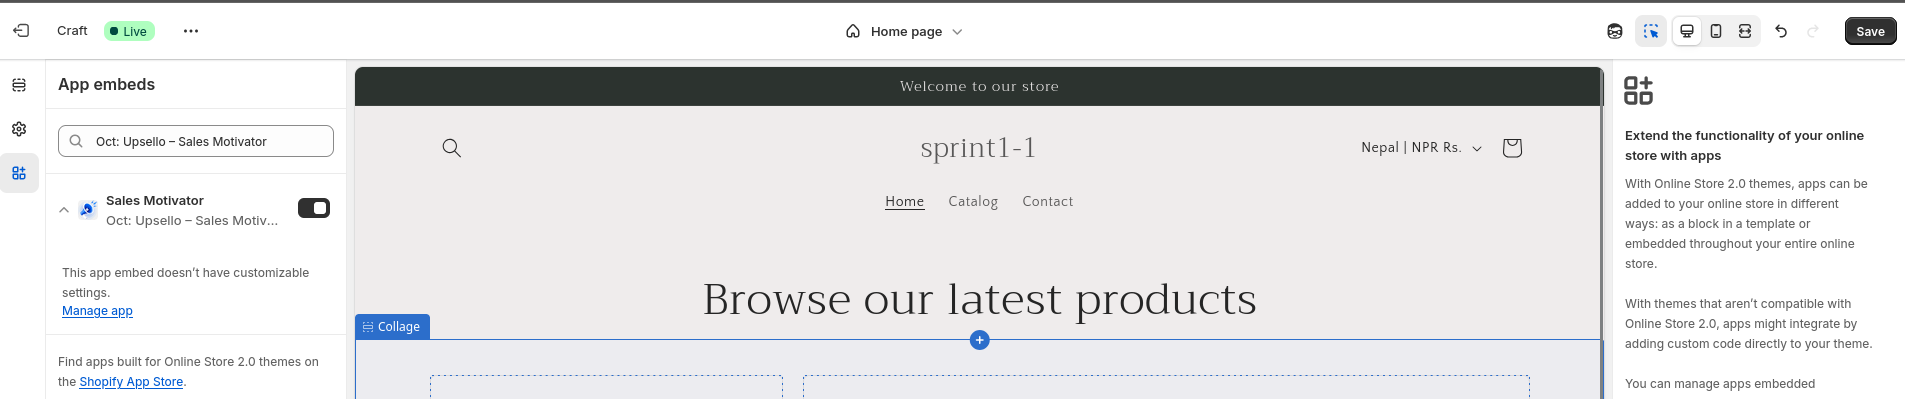Open the Sidekick assistant icon in toolbar
Viewport: 1905px width, 399px height.
1615,31
